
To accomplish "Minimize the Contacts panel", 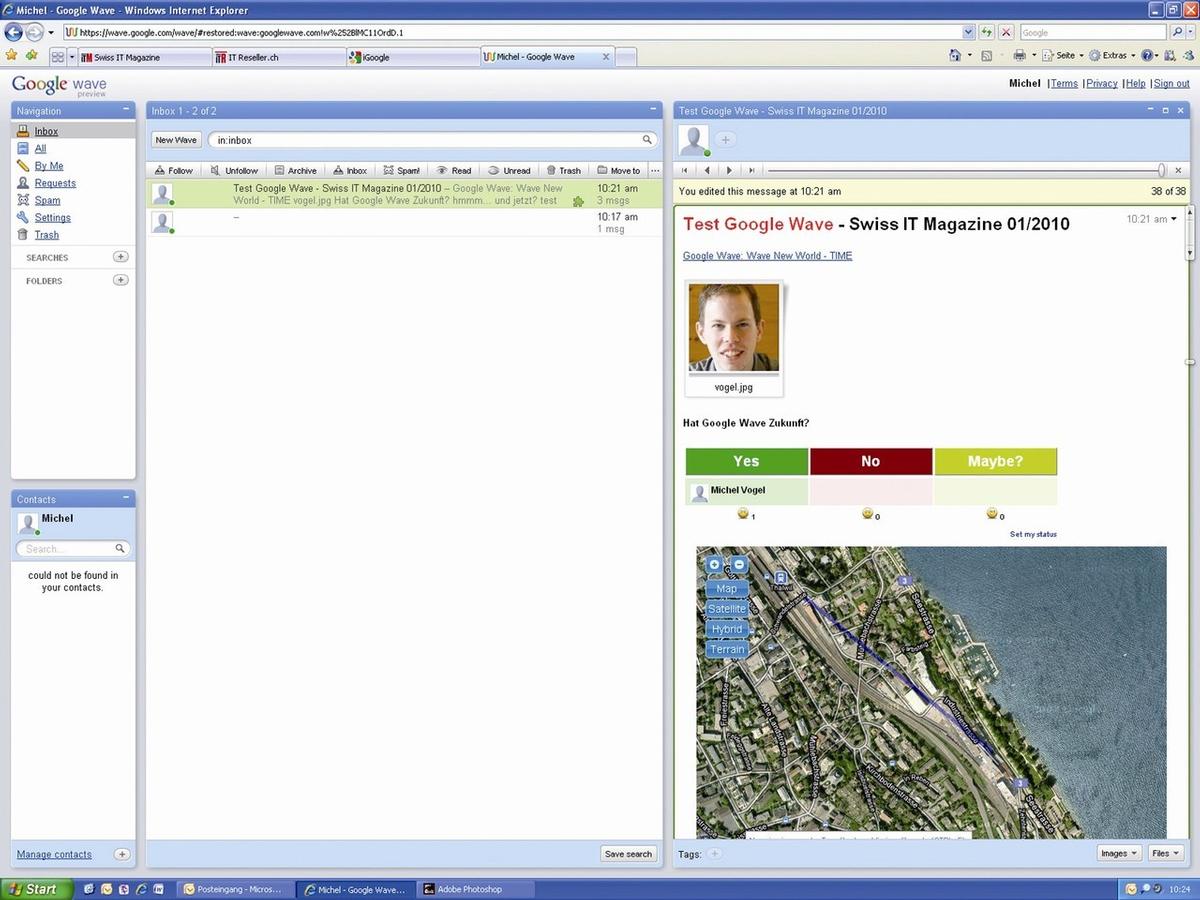I will 125,498.
